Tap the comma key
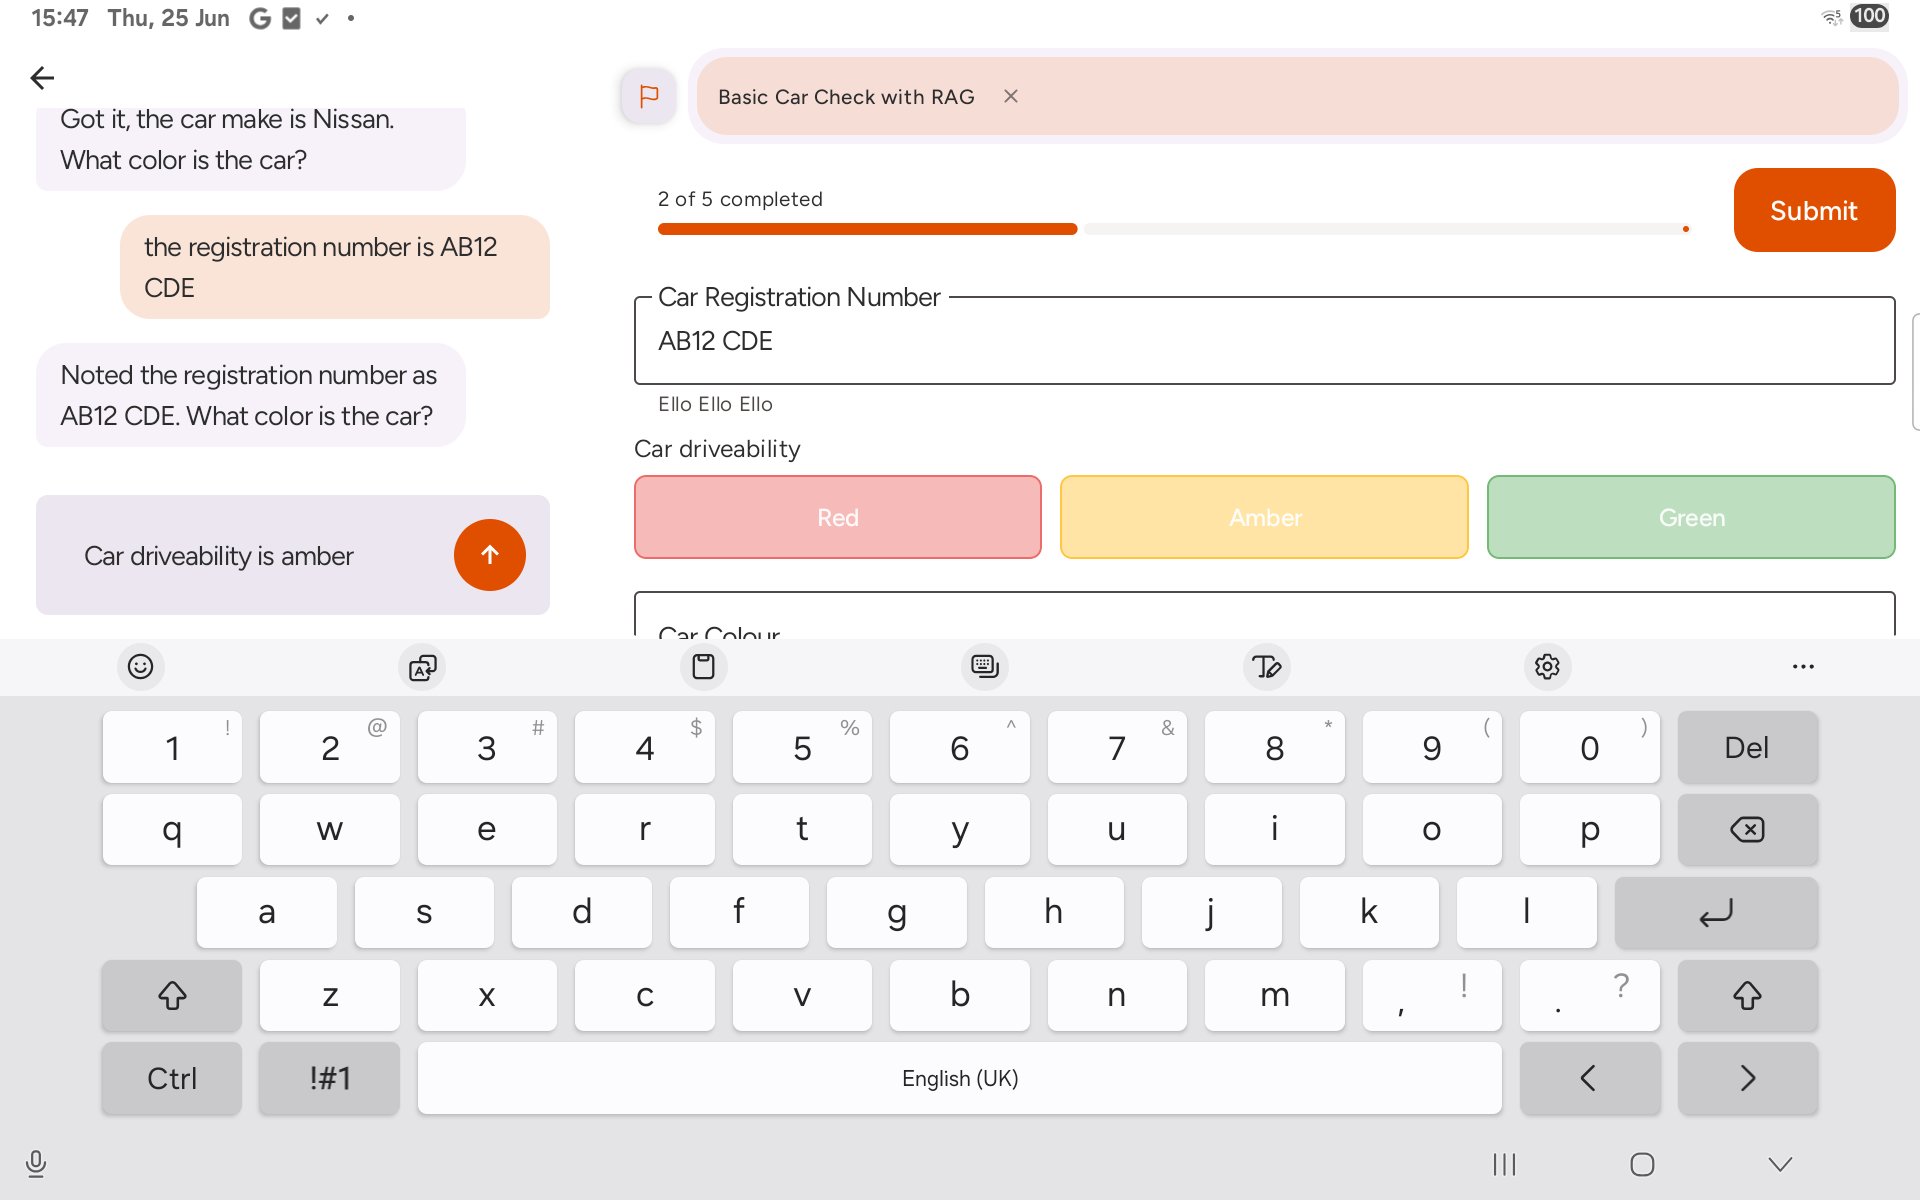1920x1200 pixels. click(1432, 996)
